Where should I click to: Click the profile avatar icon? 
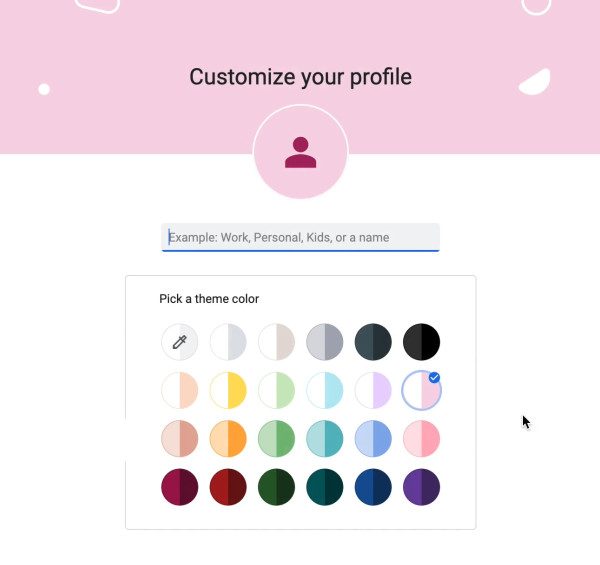pyautogui.click(x=300, y=153)
